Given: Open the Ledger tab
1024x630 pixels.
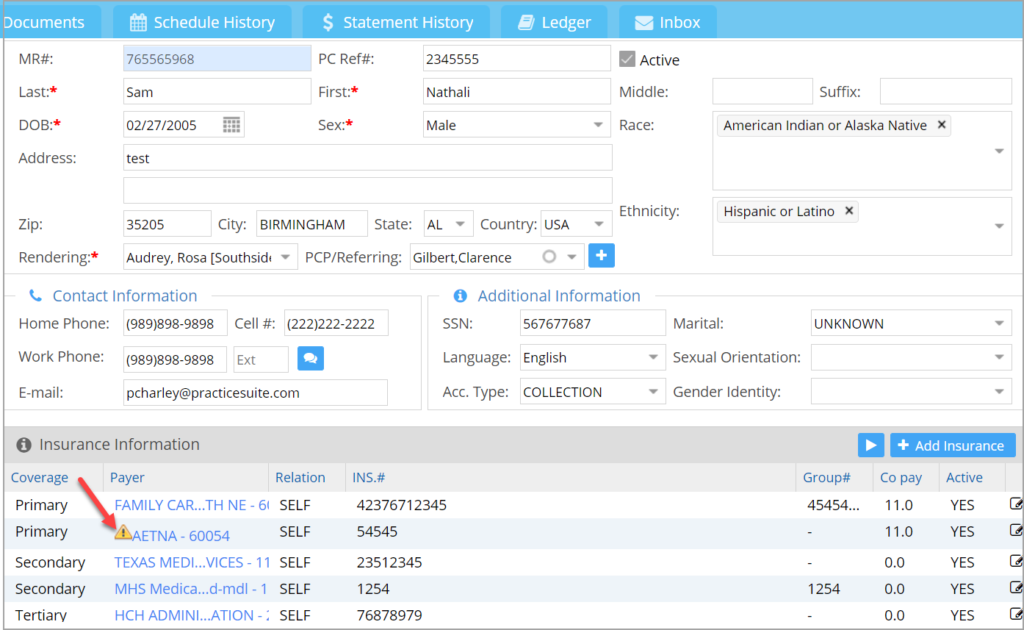Looking at the screenshot, I should (x=554, y=22).
